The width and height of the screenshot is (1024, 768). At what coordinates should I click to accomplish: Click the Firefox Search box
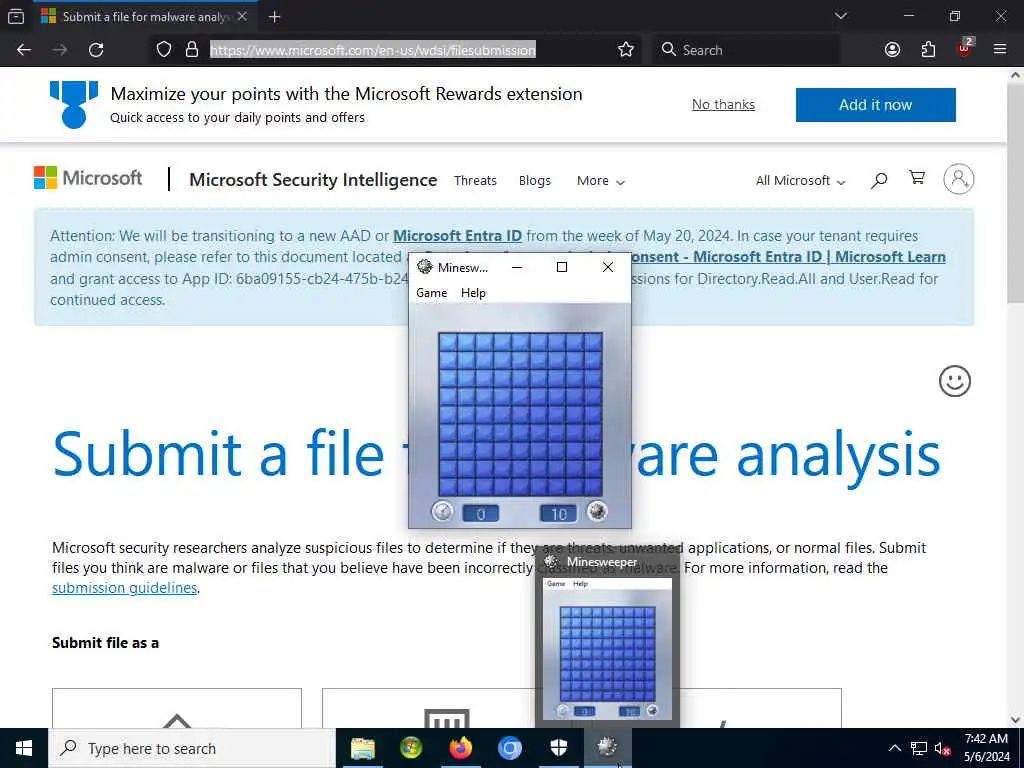pos(746,50)
